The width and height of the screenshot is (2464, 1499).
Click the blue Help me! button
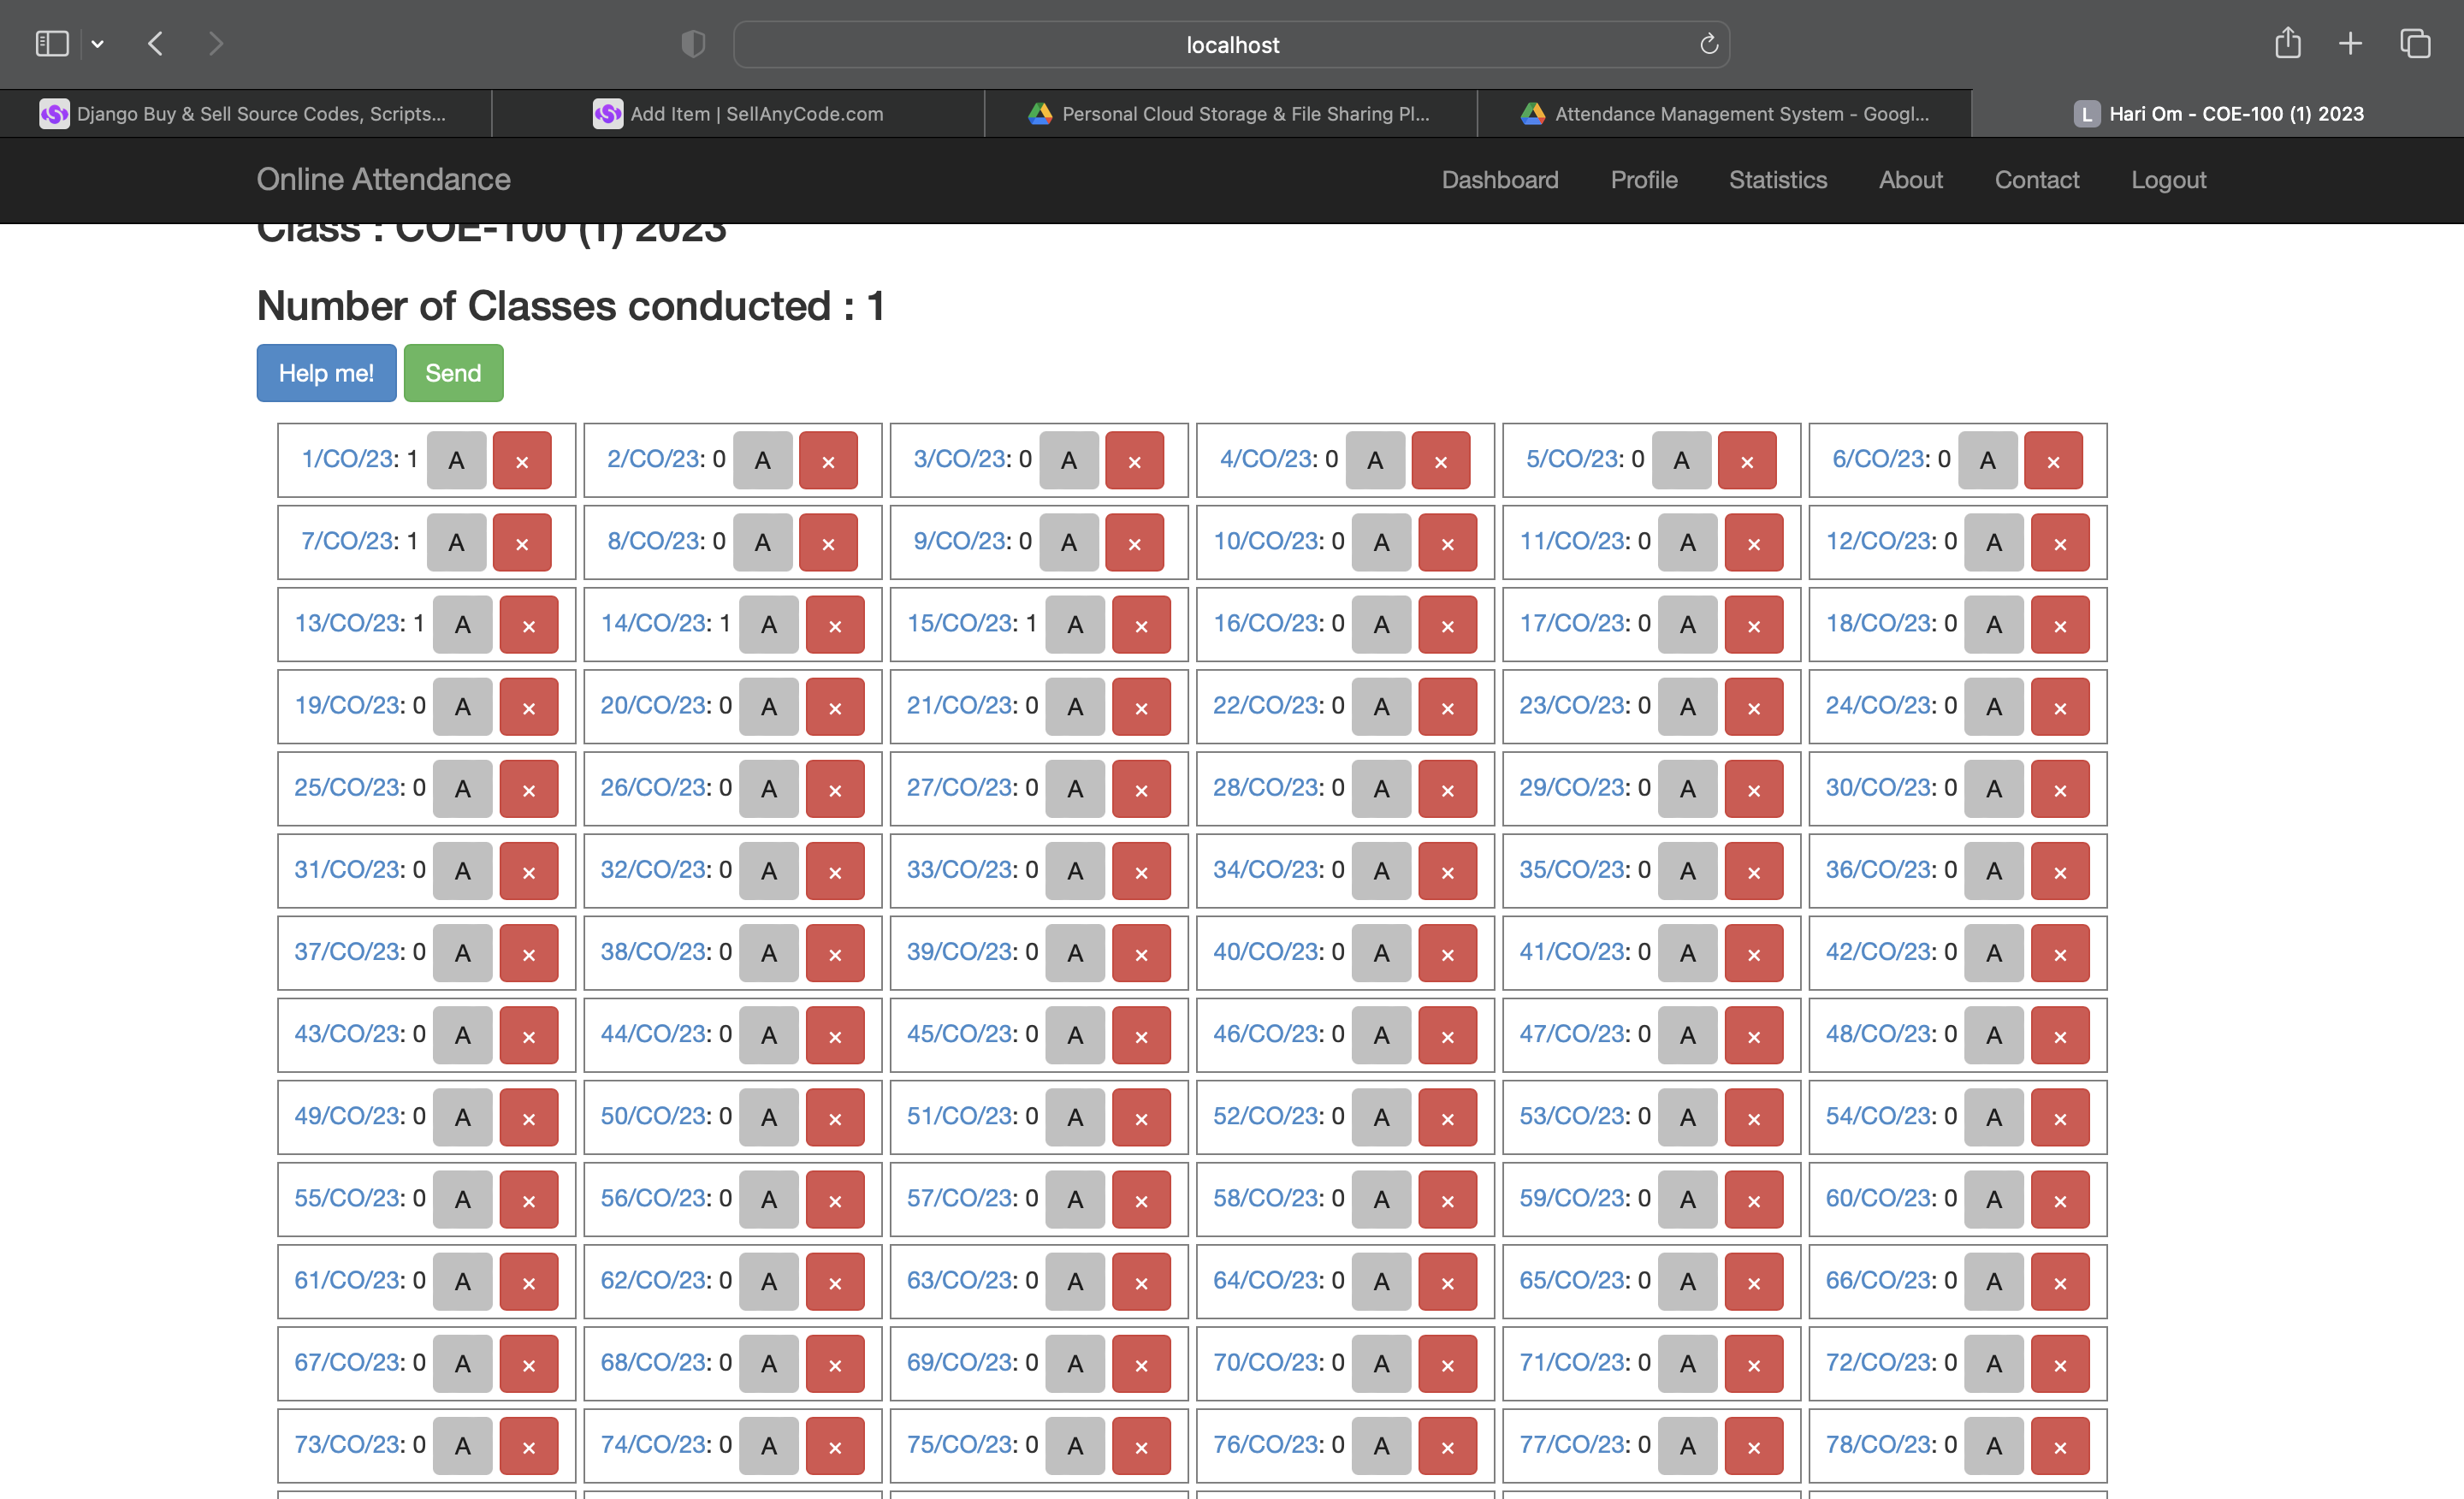(326, 373)
